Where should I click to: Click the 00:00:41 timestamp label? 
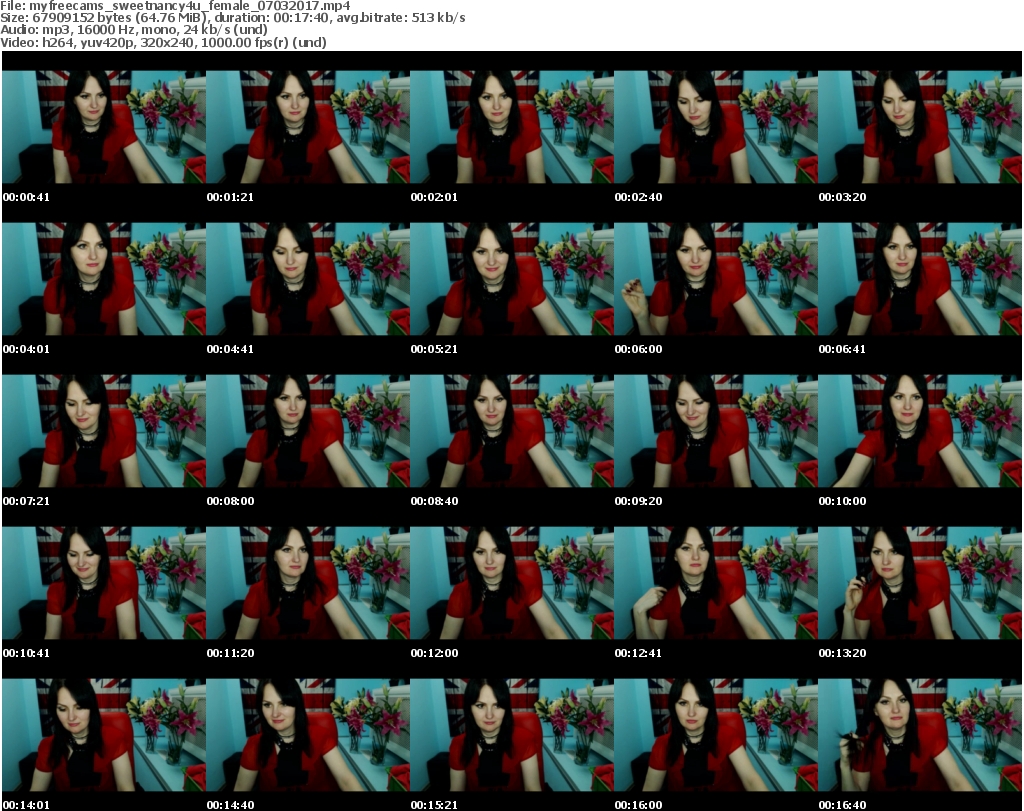[x=26, y=197]
